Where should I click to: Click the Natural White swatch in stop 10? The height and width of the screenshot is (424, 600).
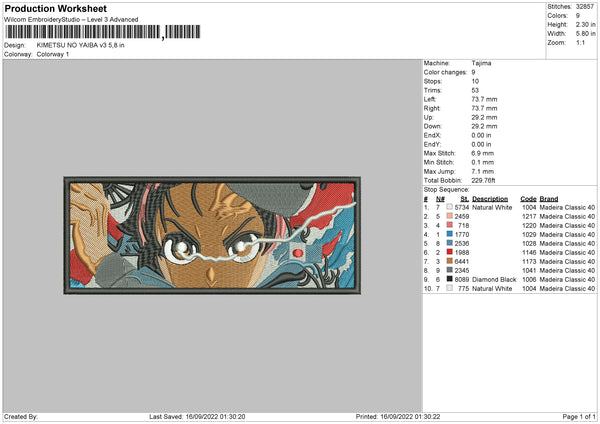[449, 288]
